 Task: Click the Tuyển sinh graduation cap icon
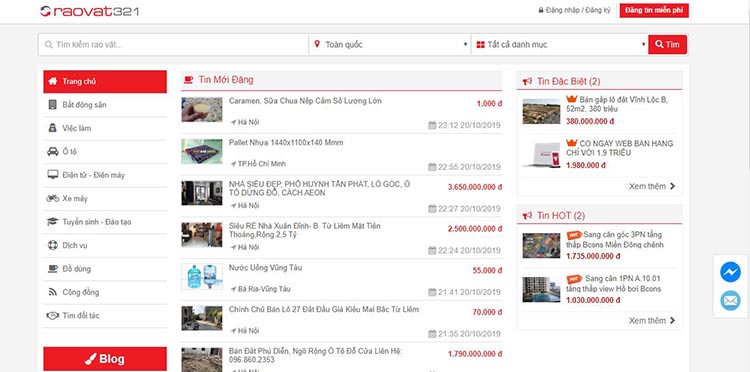(53, 222)
